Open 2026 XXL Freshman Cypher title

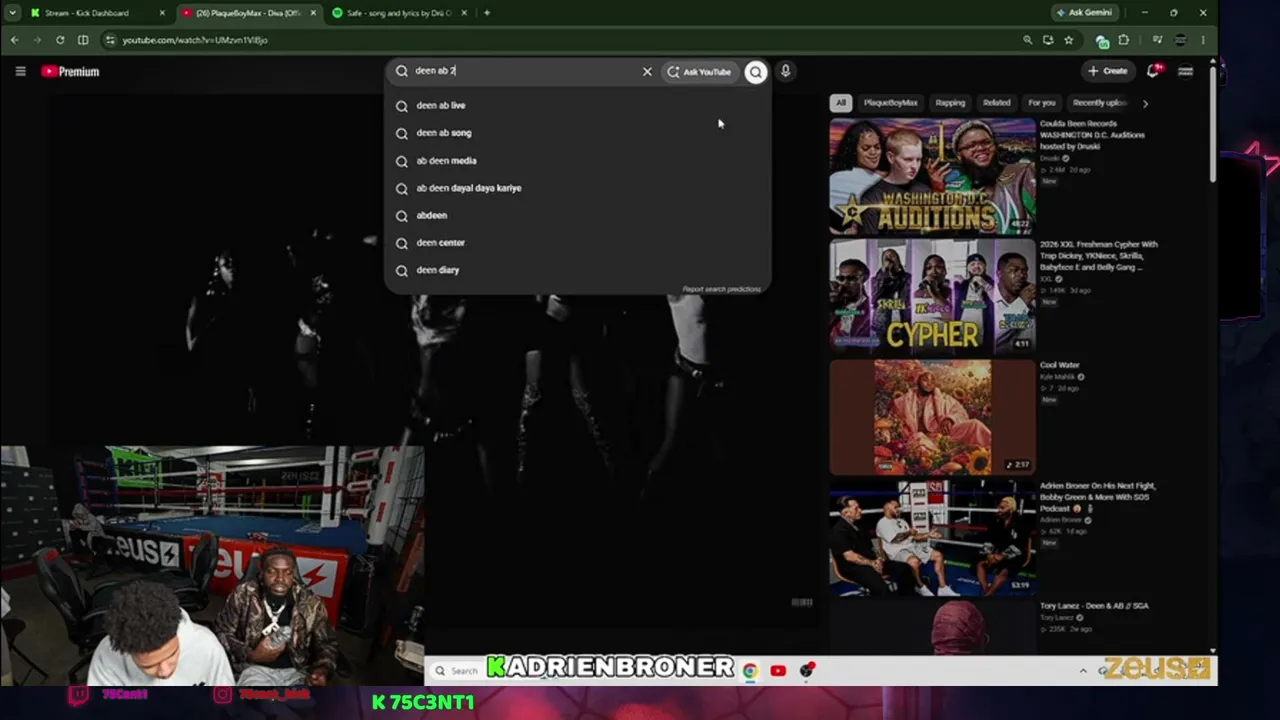point(1099,256)
